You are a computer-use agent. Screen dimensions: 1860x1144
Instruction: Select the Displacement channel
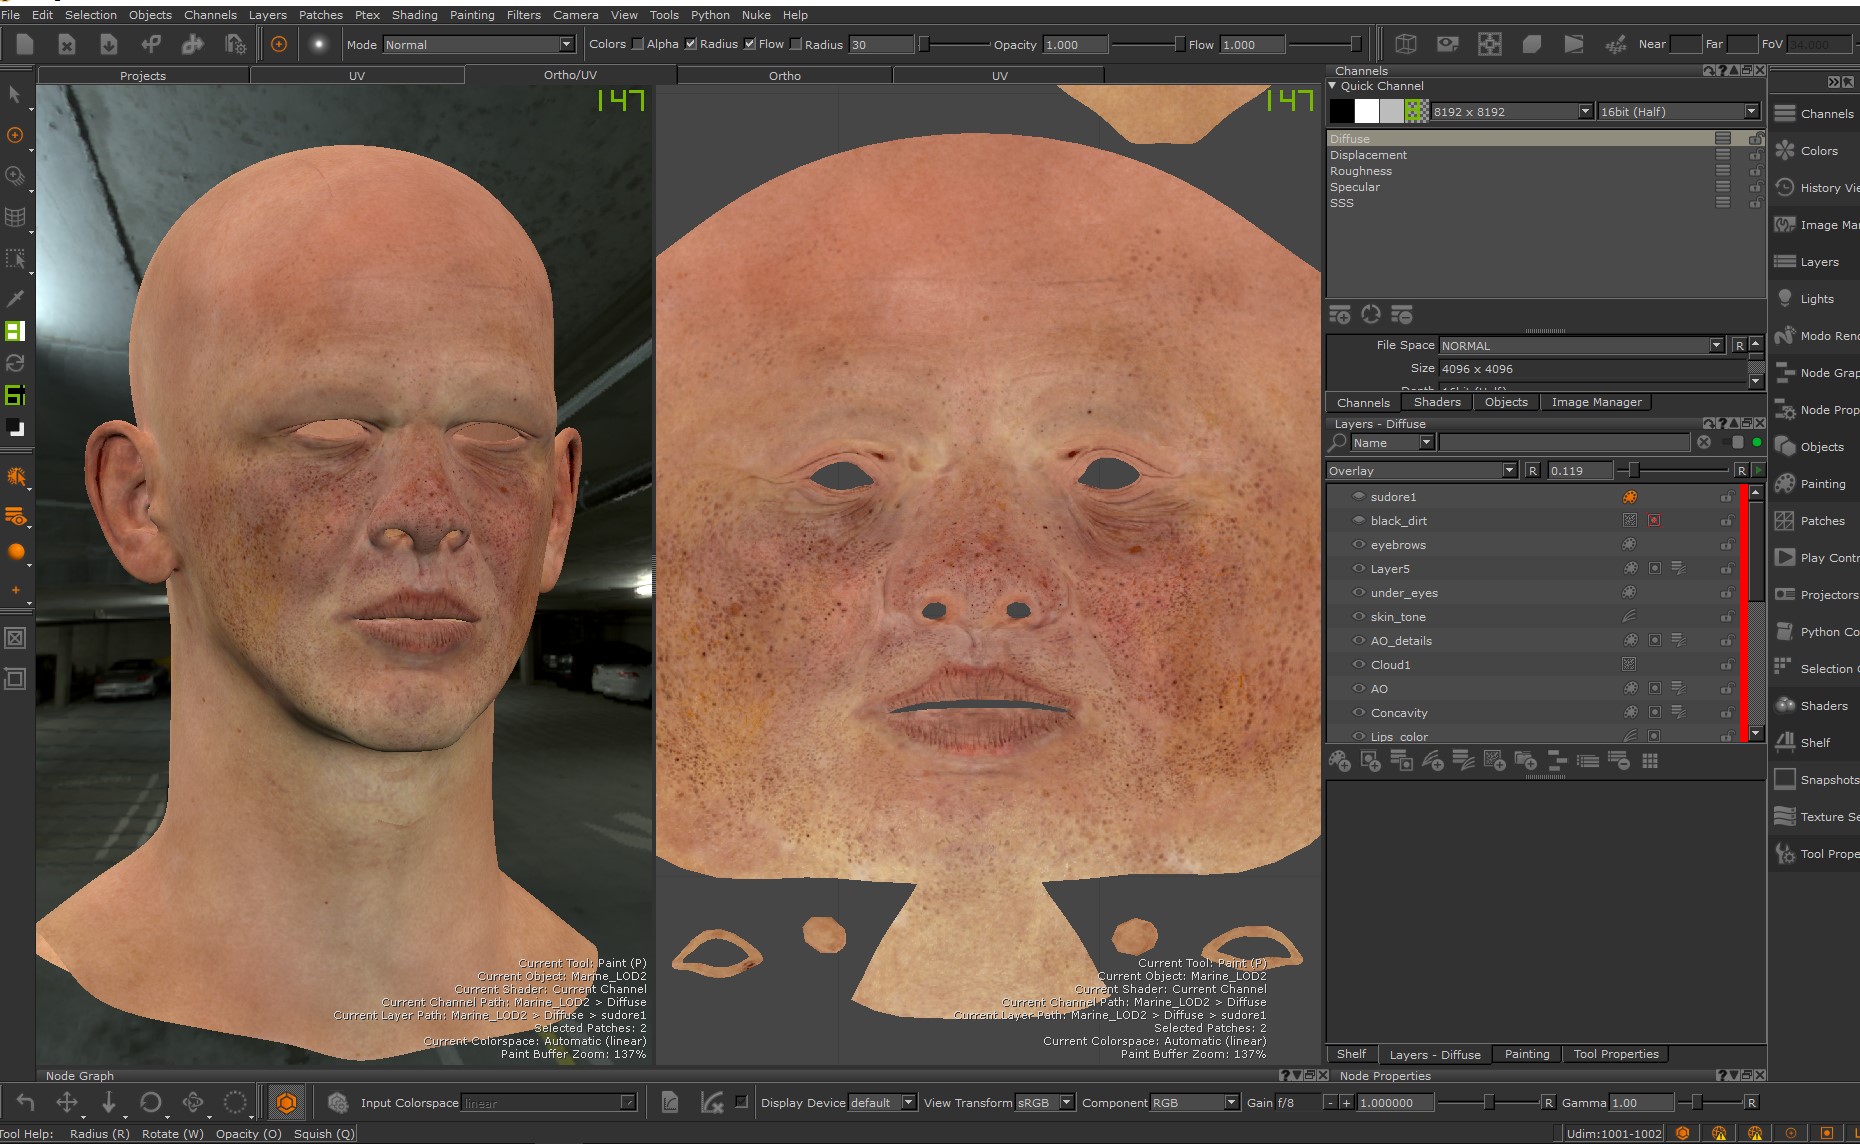(1368, 155)
